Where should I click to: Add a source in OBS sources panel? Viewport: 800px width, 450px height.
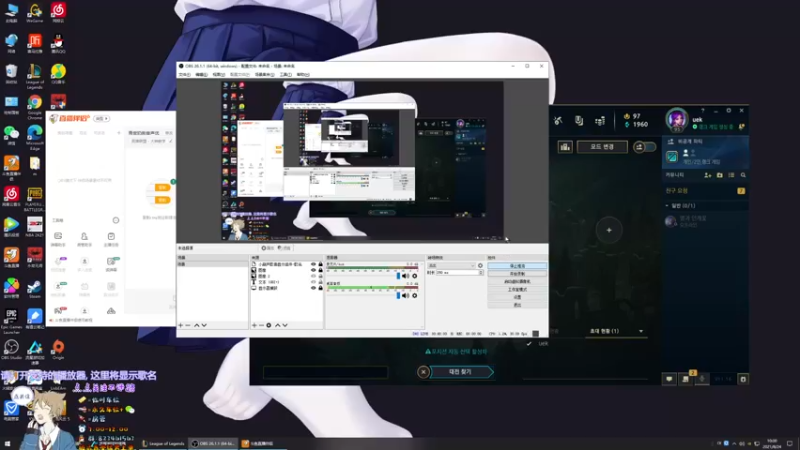[254, 325]
